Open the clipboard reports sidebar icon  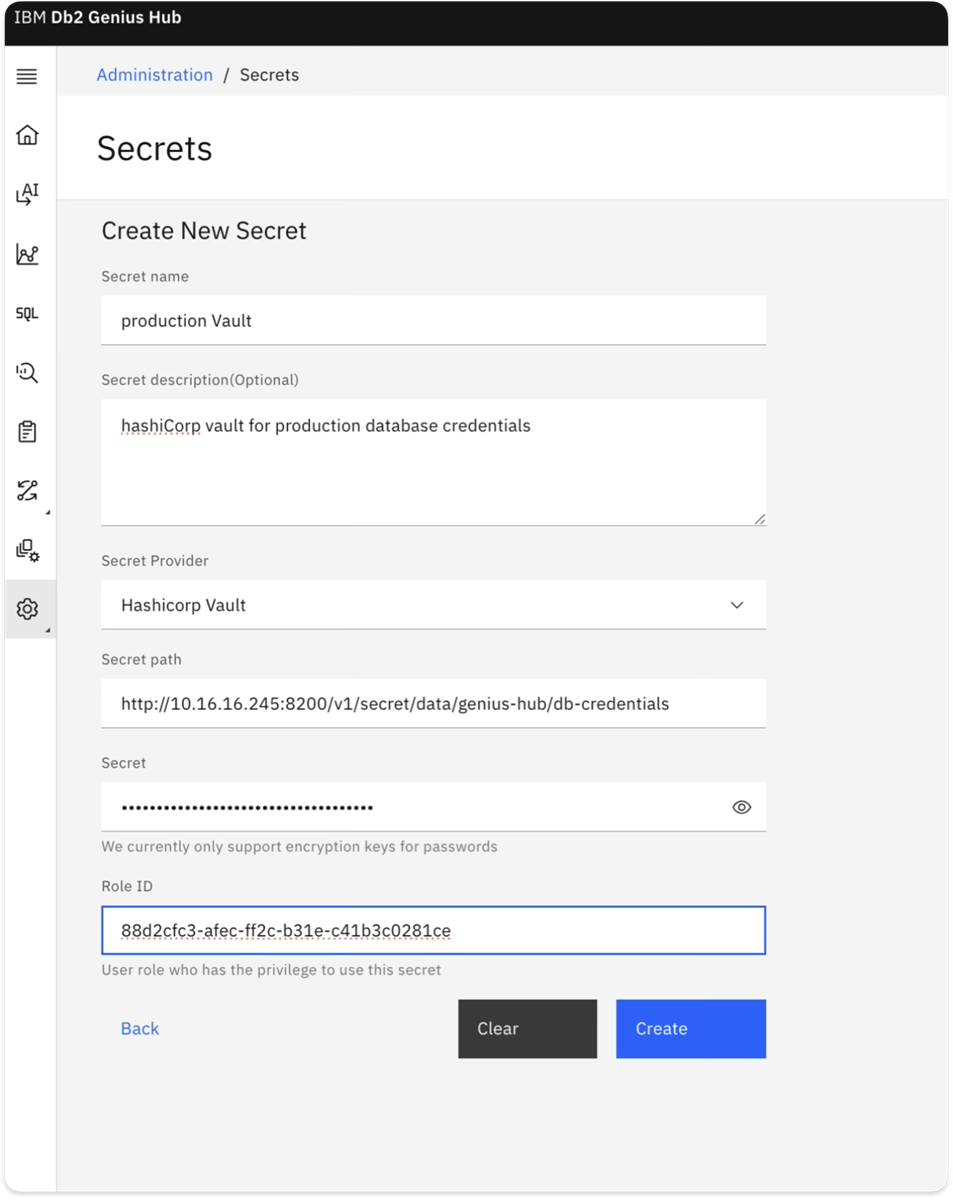[x=27, y=432]
